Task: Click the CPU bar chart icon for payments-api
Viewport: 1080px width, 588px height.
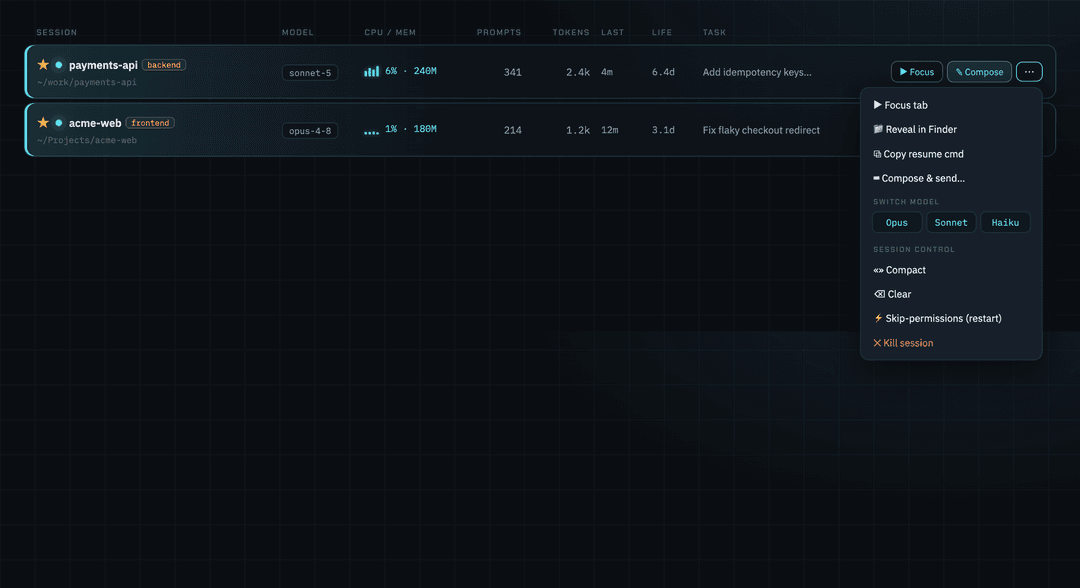Action: (x=371, y=71)
